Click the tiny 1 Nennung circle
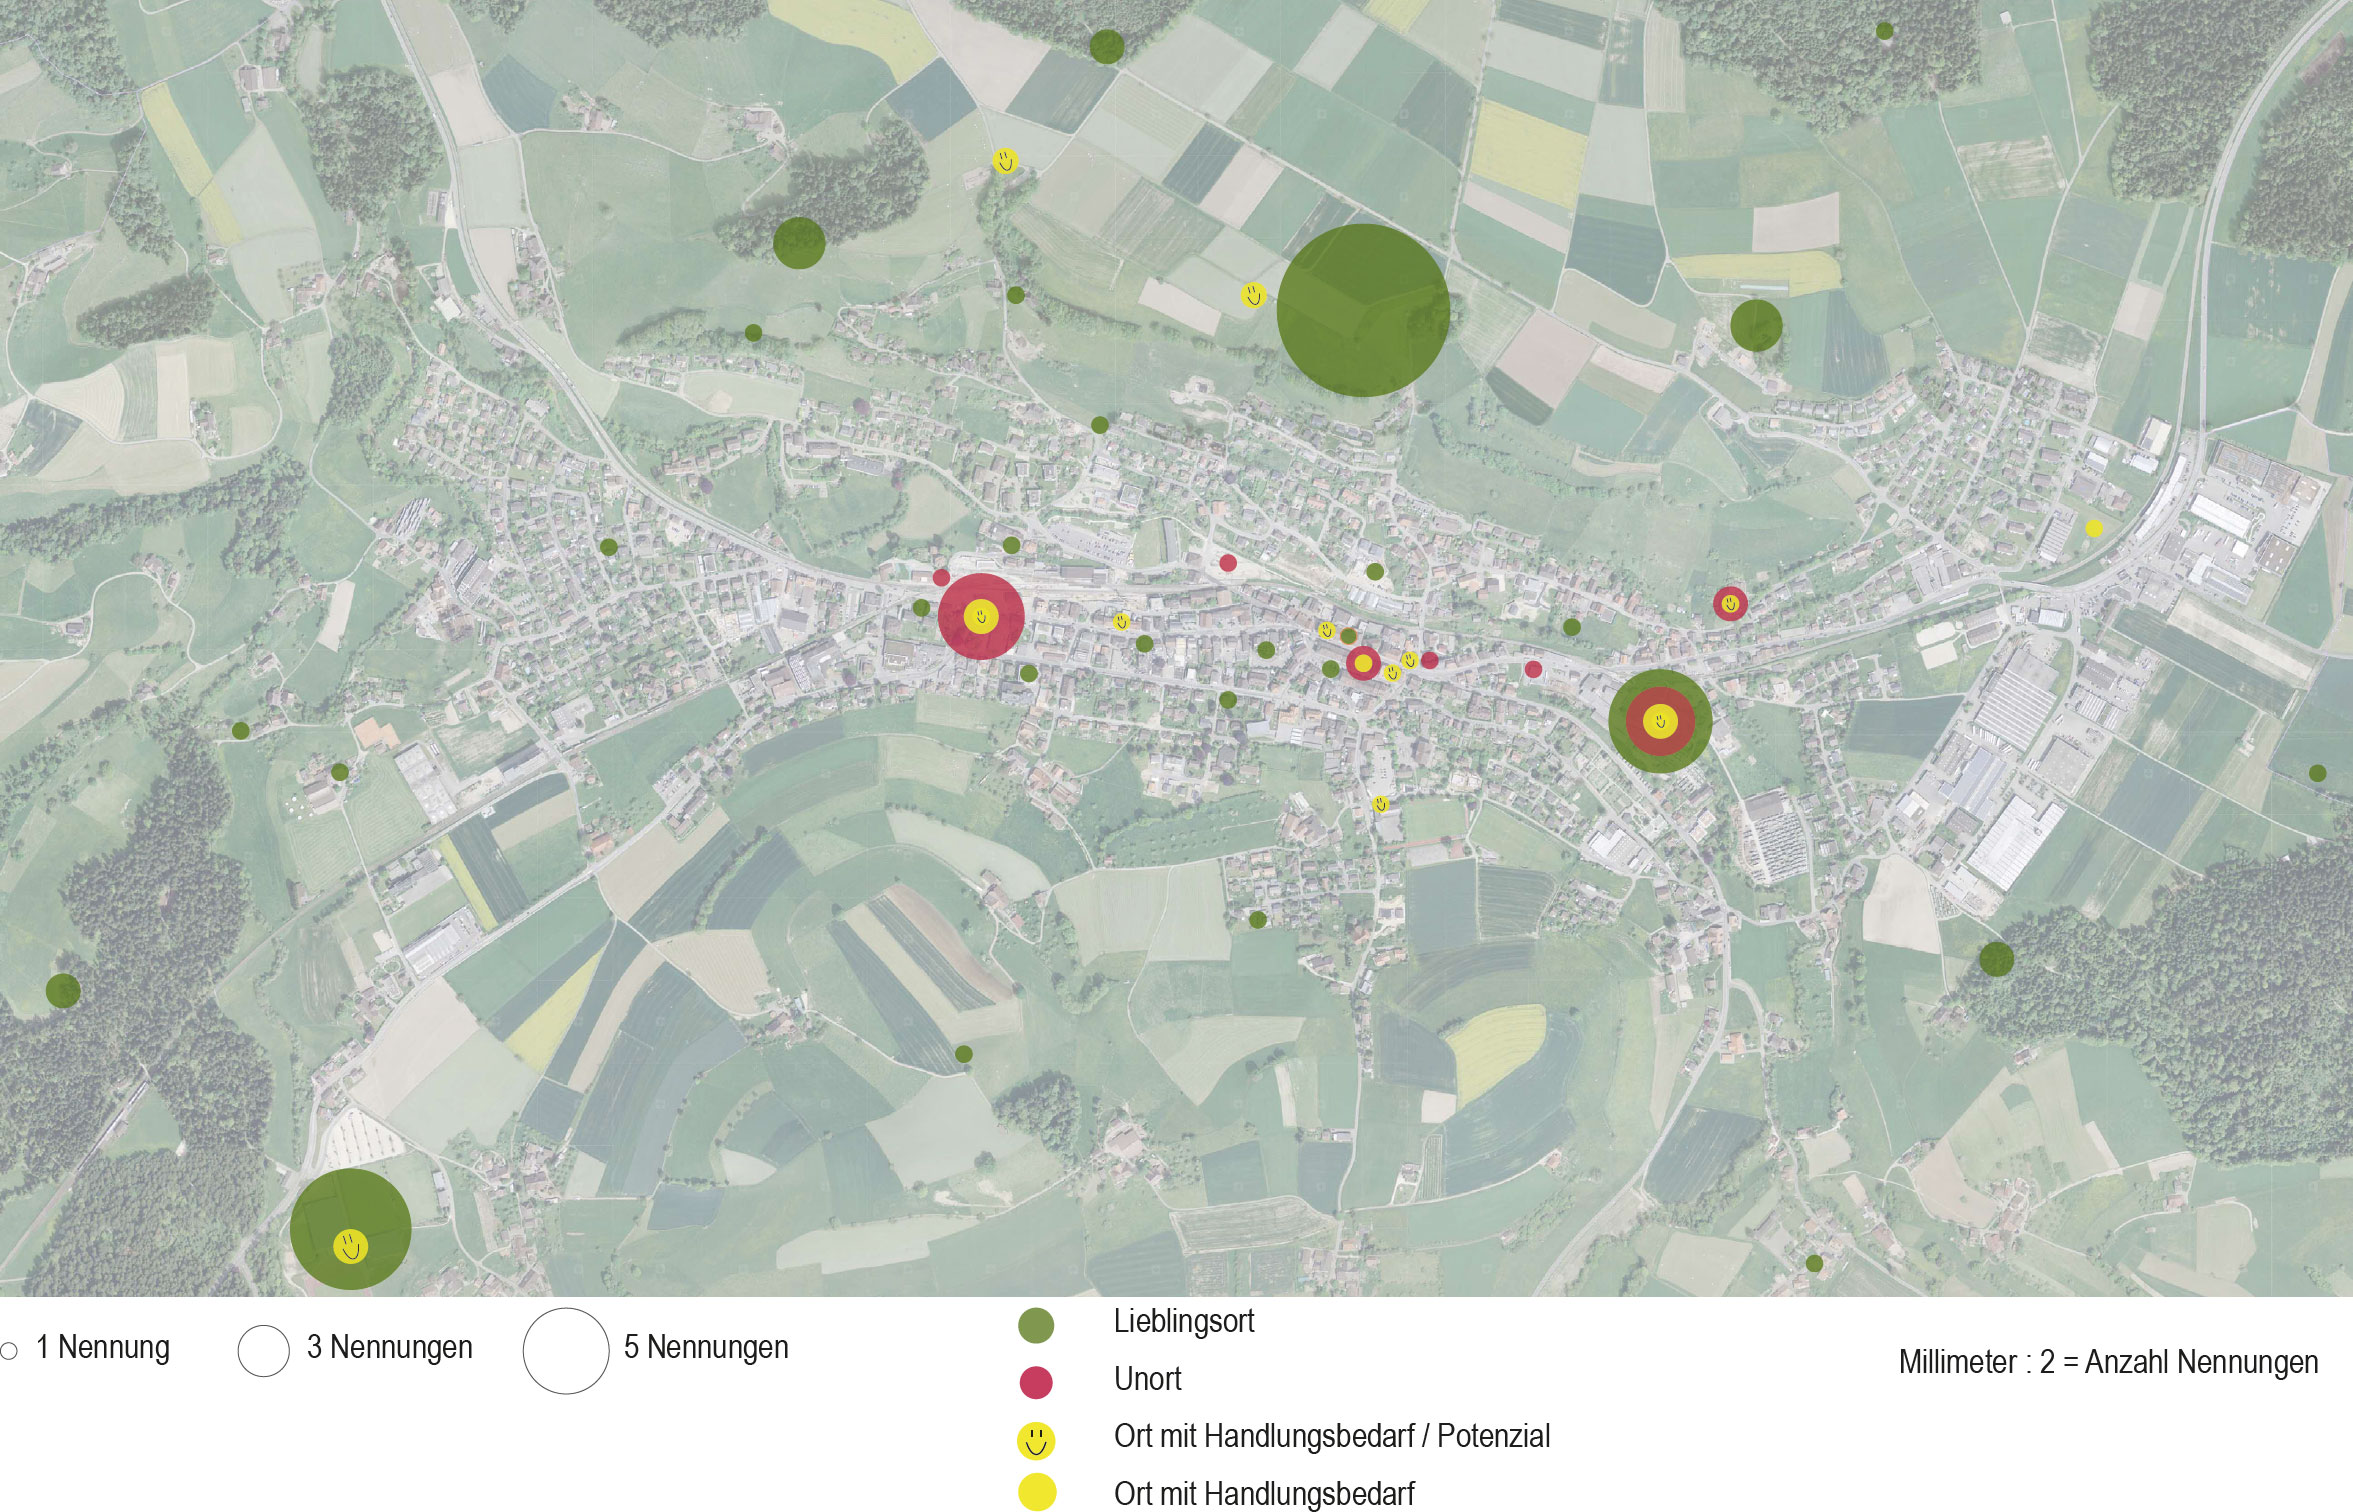This screenshot has width=2353, height=1512. point(9,1351)
